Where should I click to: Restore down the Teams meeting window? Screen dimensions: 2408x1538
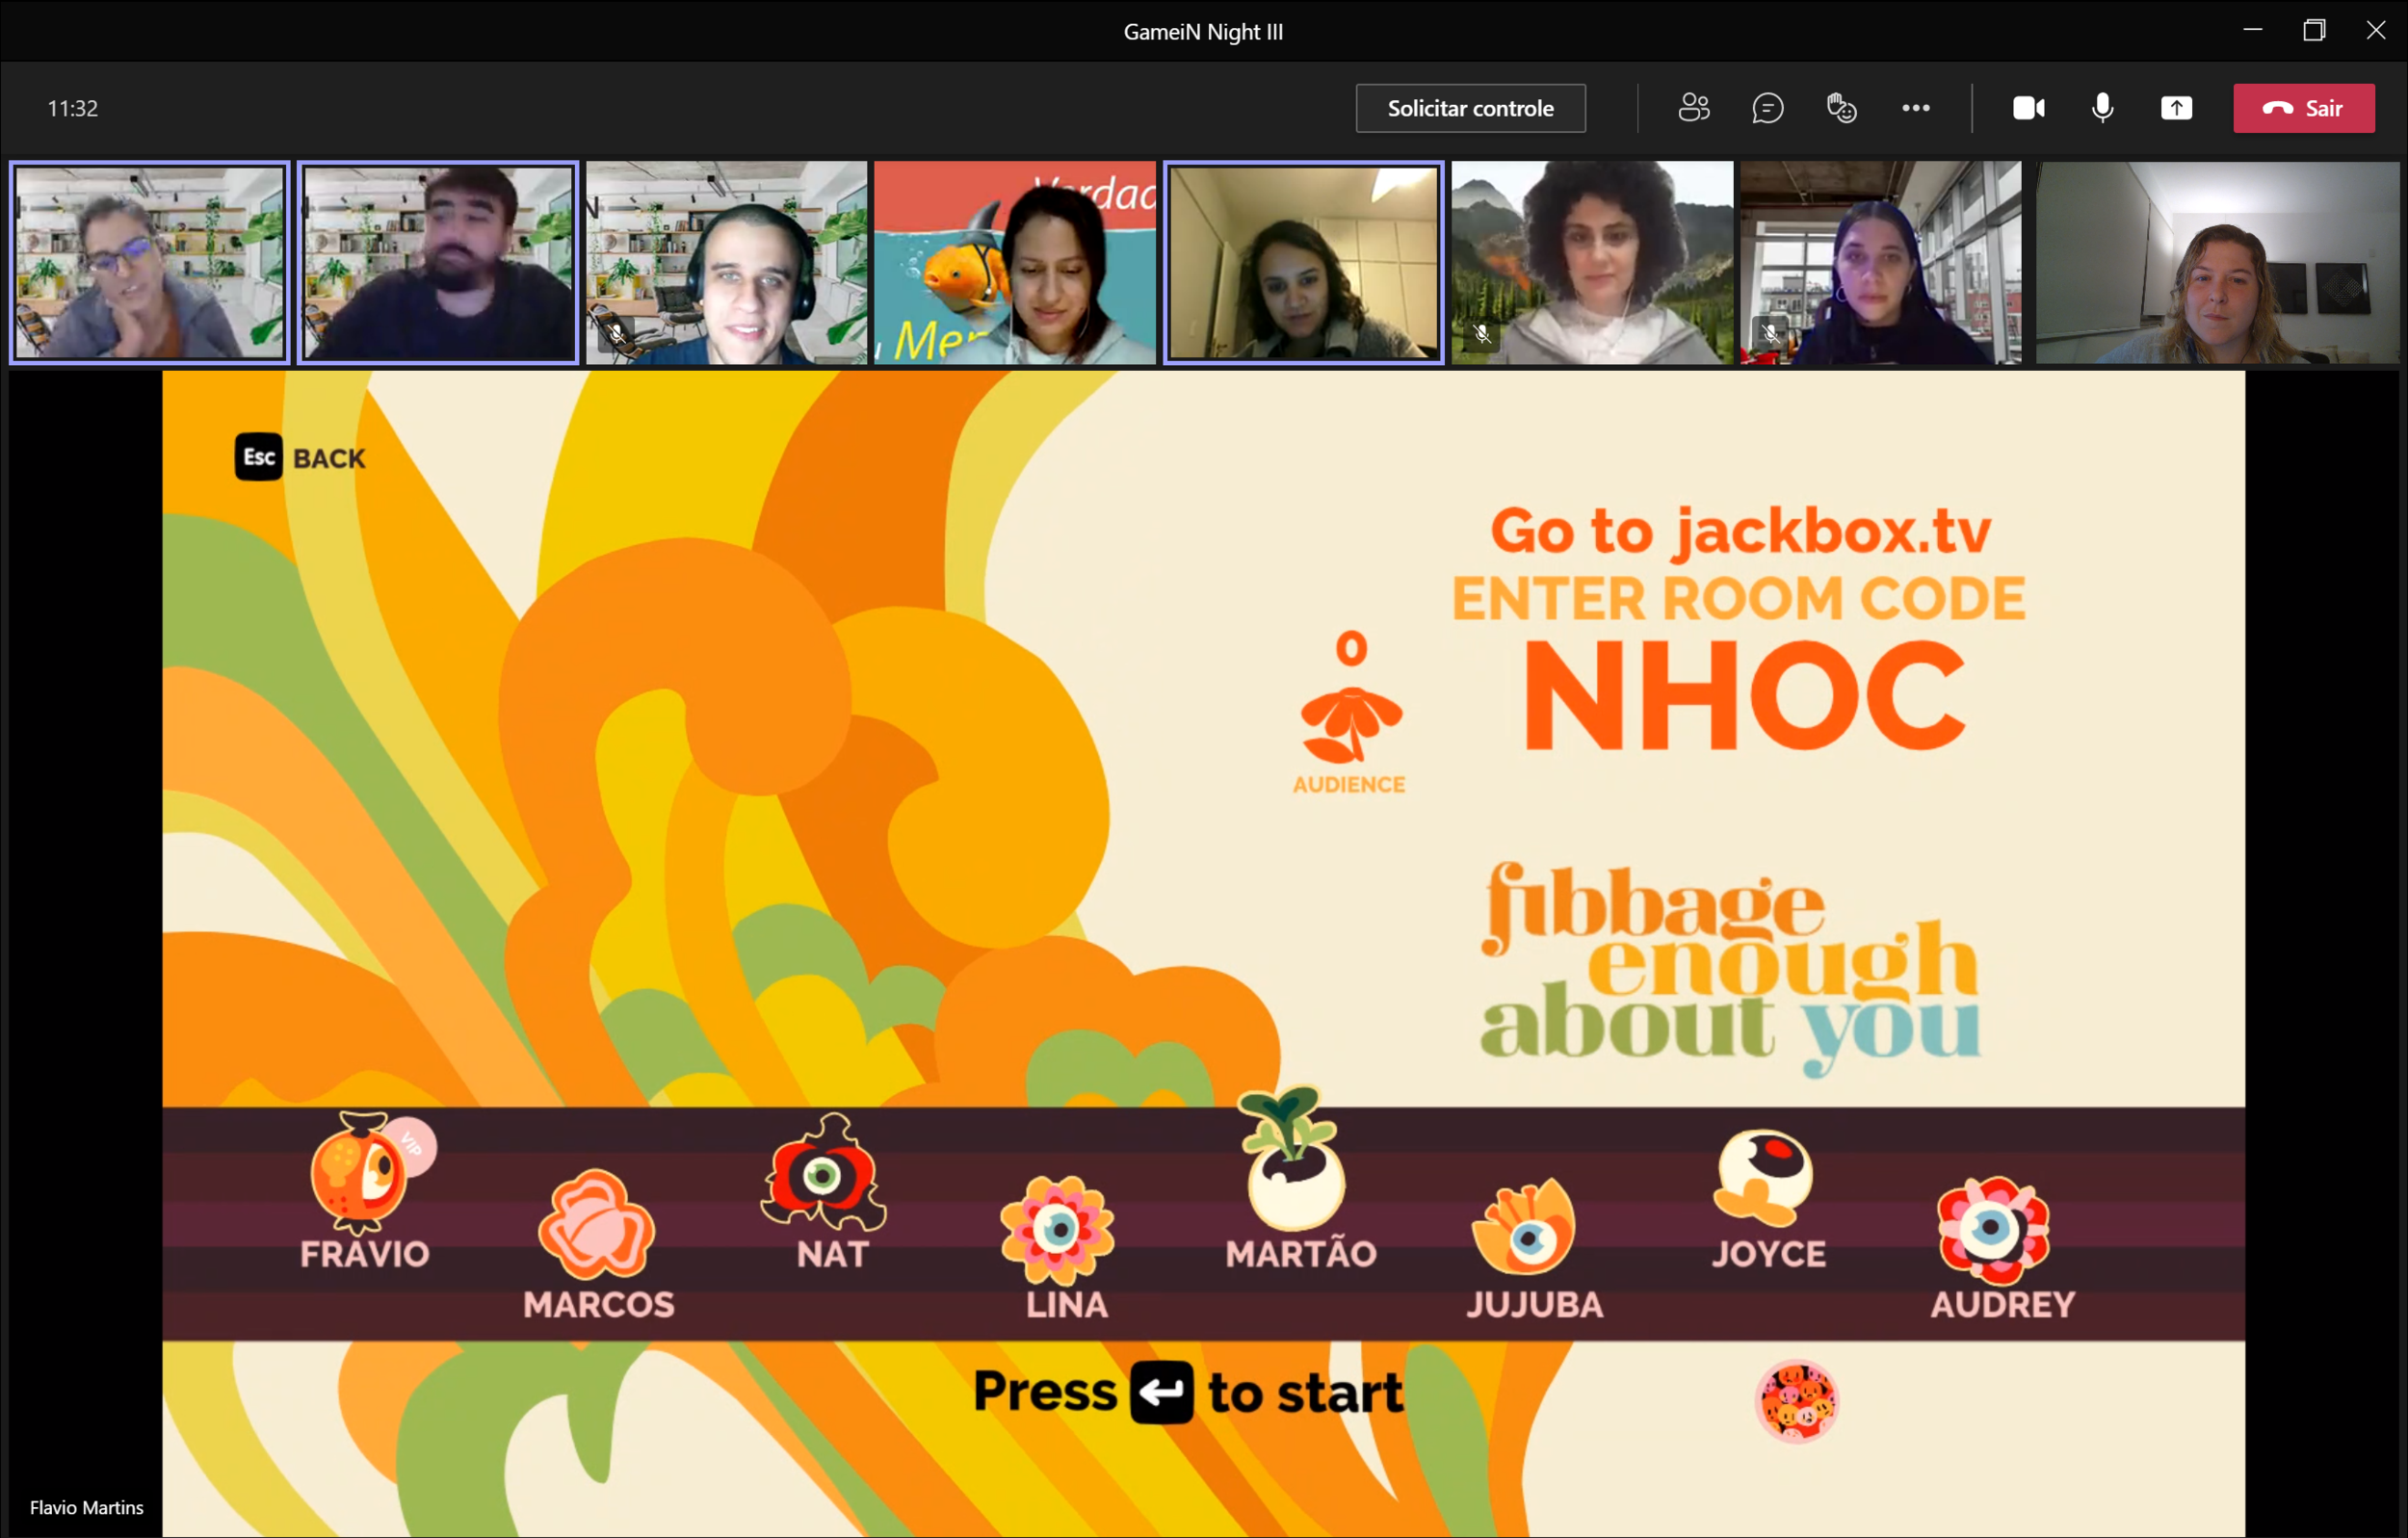coord(2314,30)
